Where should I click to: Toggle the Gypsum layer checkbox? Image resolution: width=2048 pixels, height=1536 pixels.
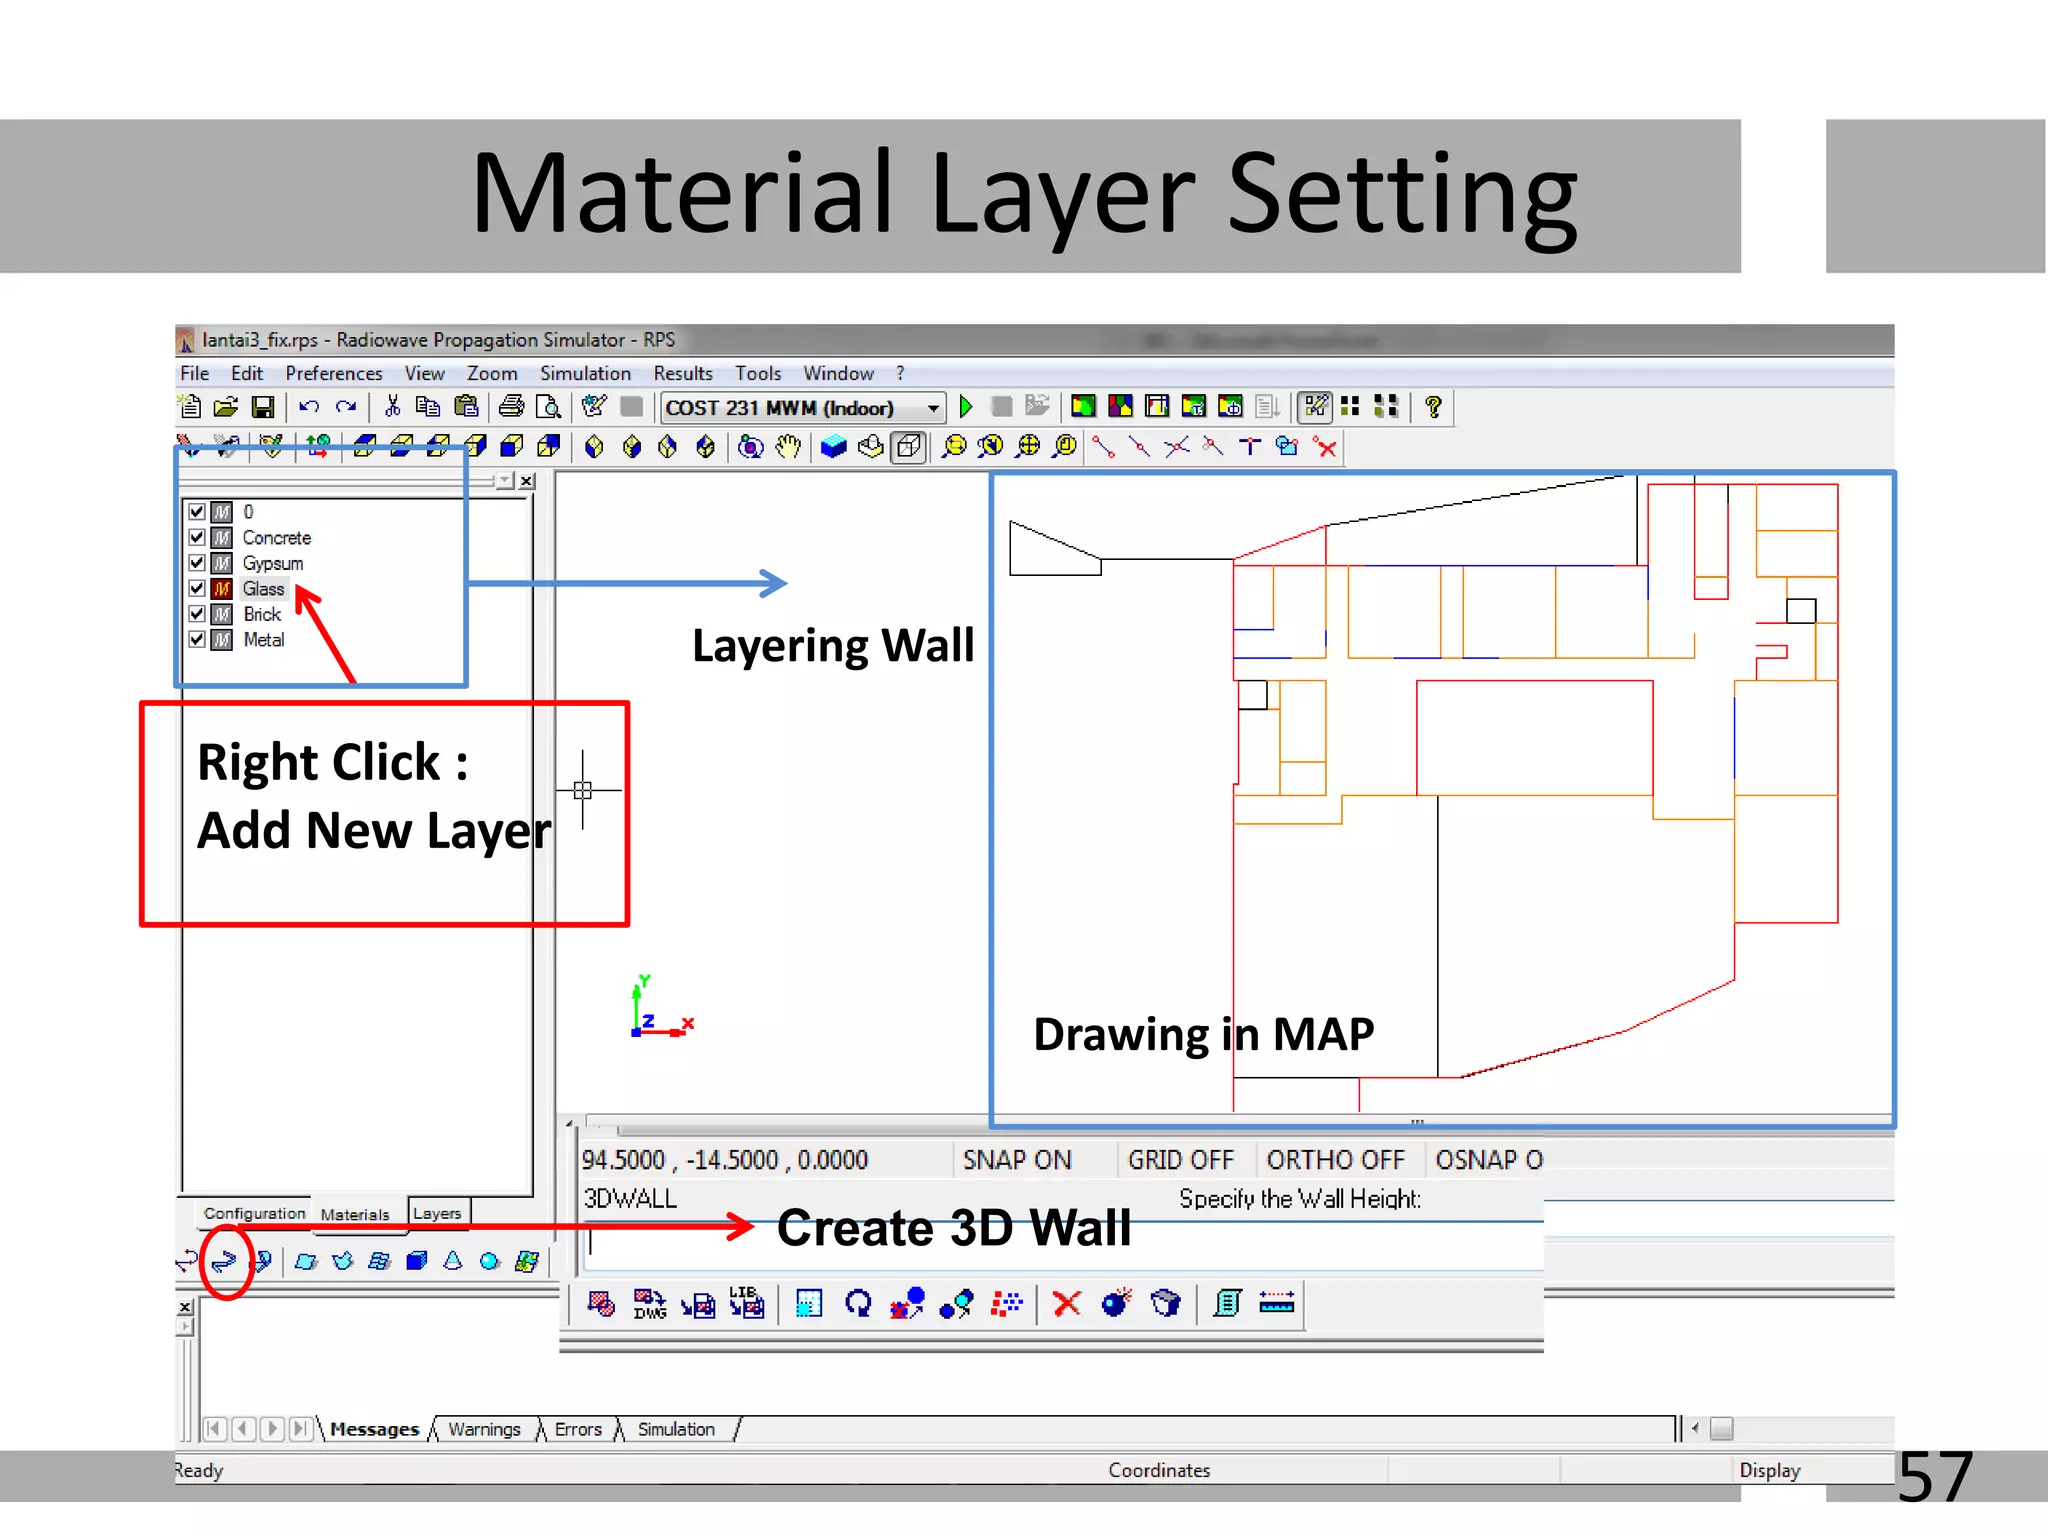pos(197,563)
